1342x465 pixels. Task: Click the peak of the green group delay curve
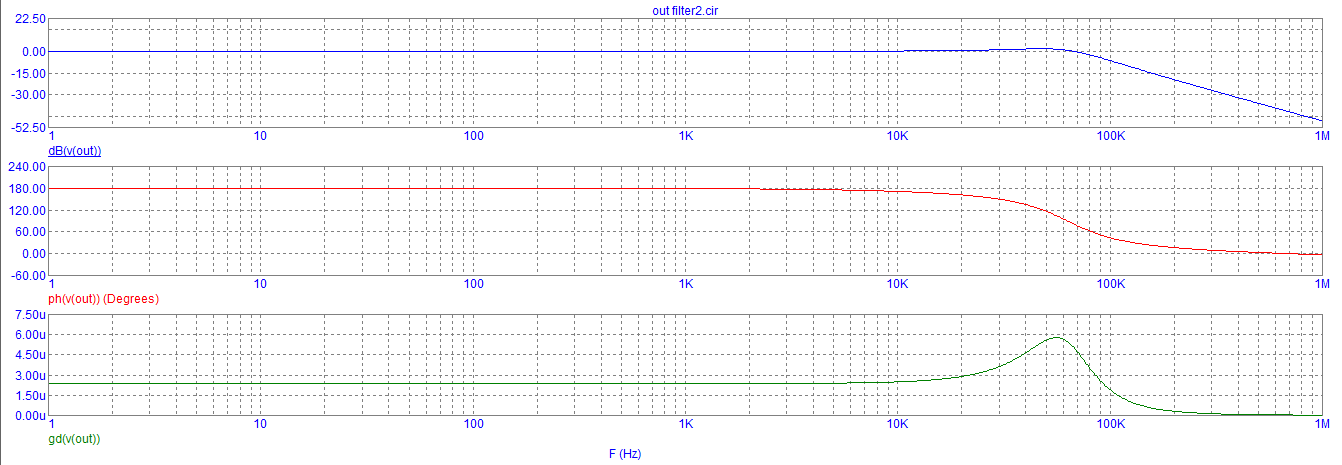(x=1057, y=338)
